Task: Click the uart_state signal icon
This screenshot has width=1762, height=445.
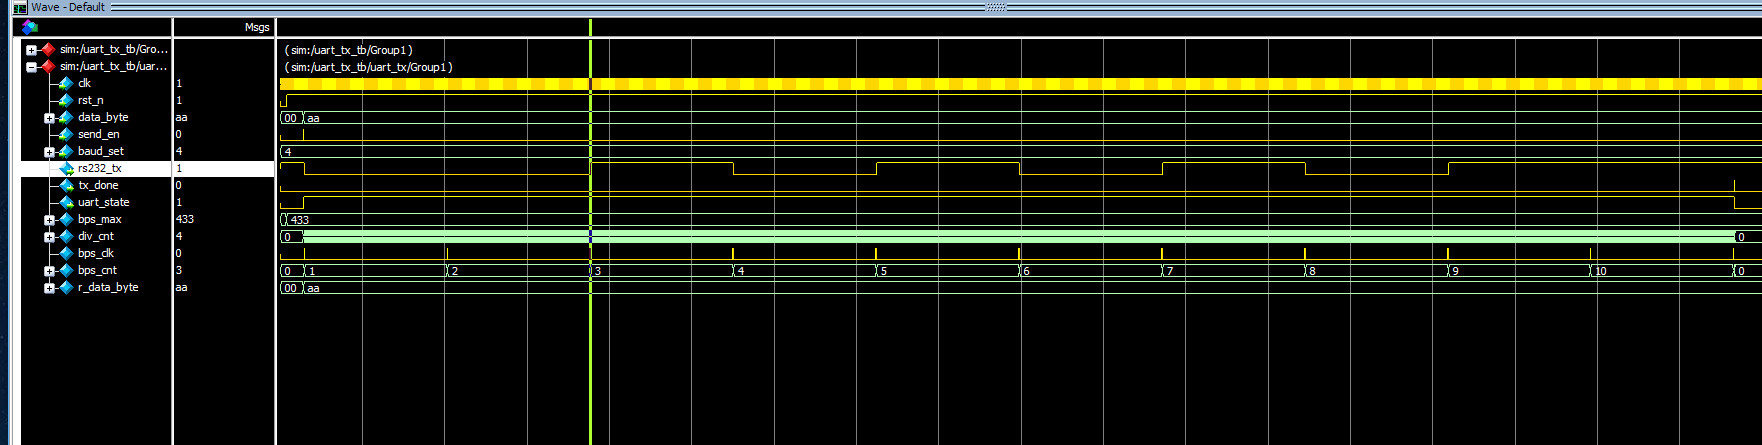Action: coord(67,202)
